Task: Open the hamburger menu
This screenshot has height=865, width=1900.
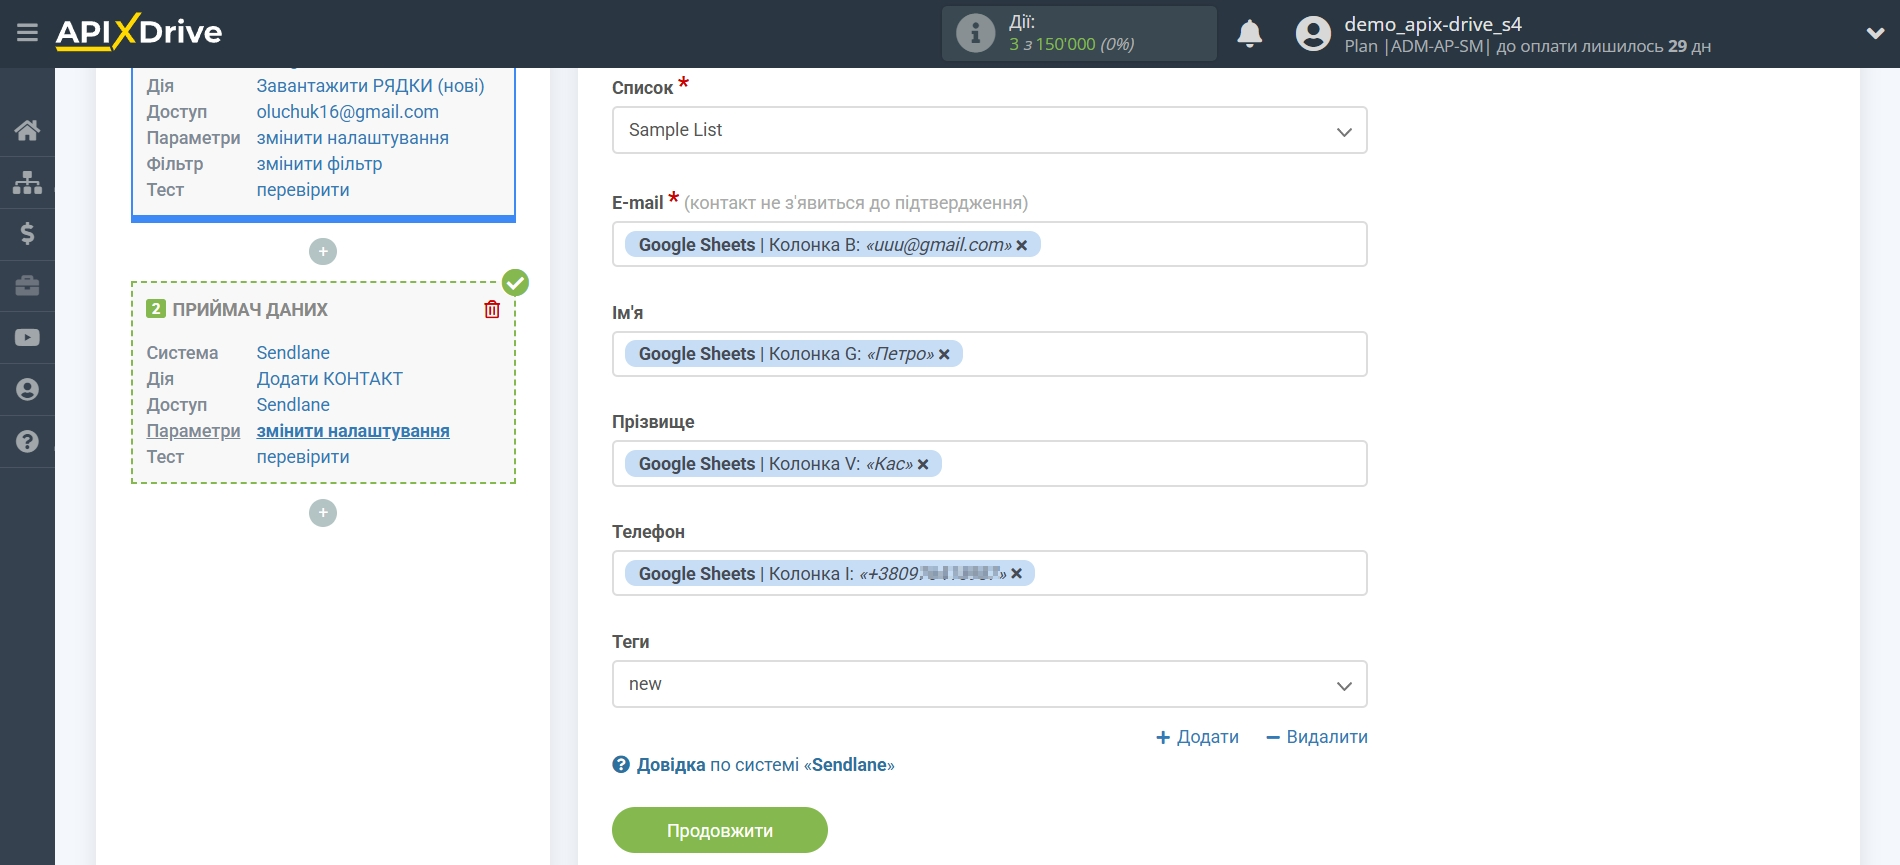Action: point(27,33)
